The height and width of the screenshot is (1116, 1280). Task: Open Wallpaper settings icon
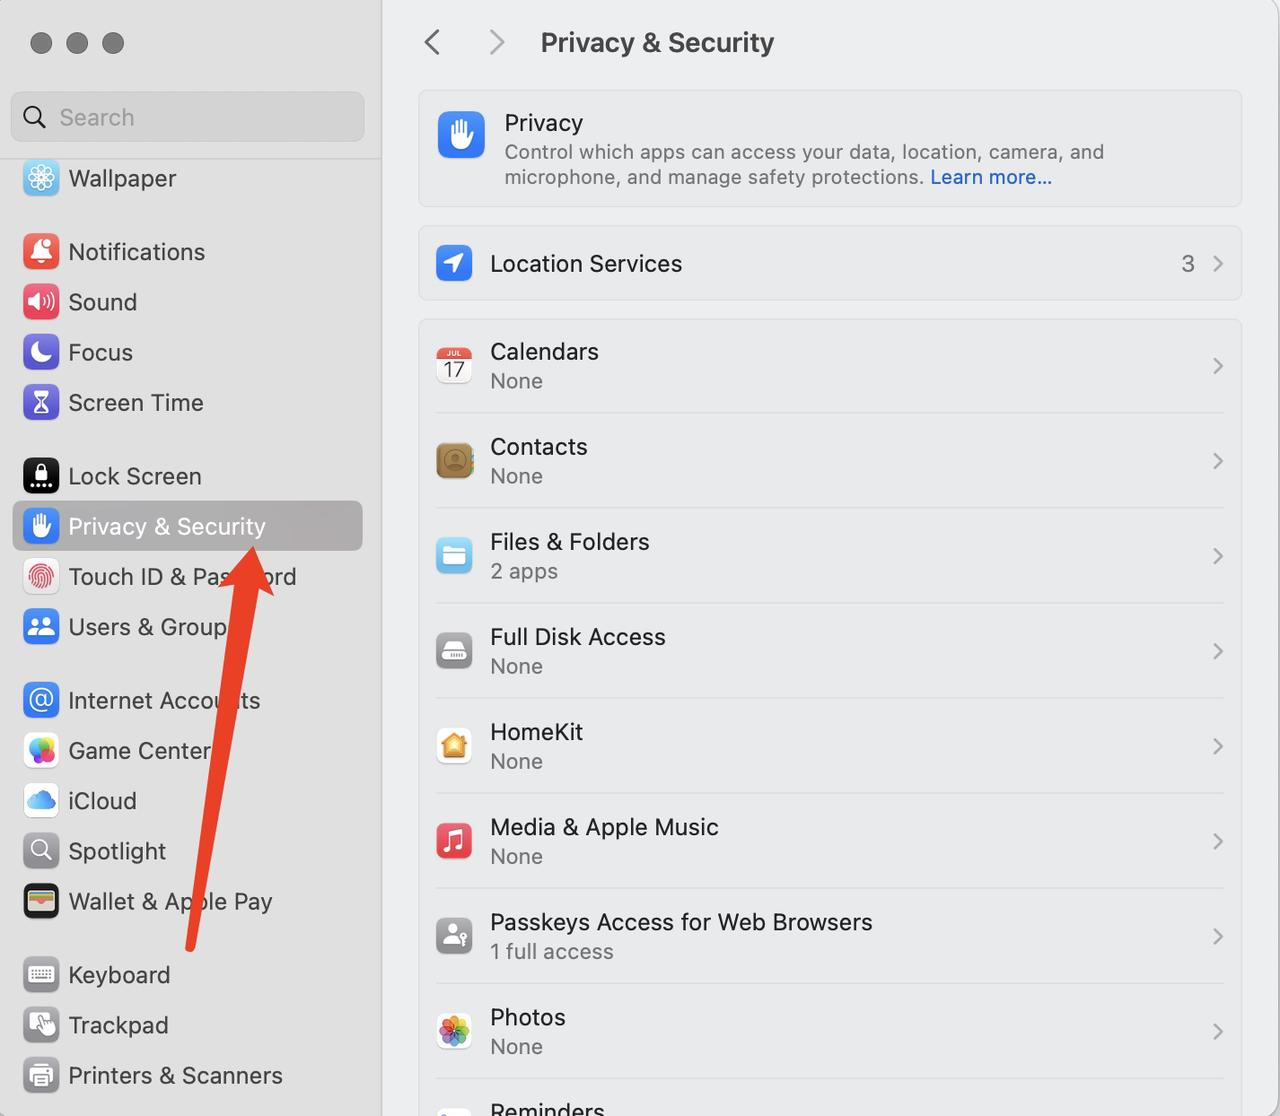(x=41, y=178)
